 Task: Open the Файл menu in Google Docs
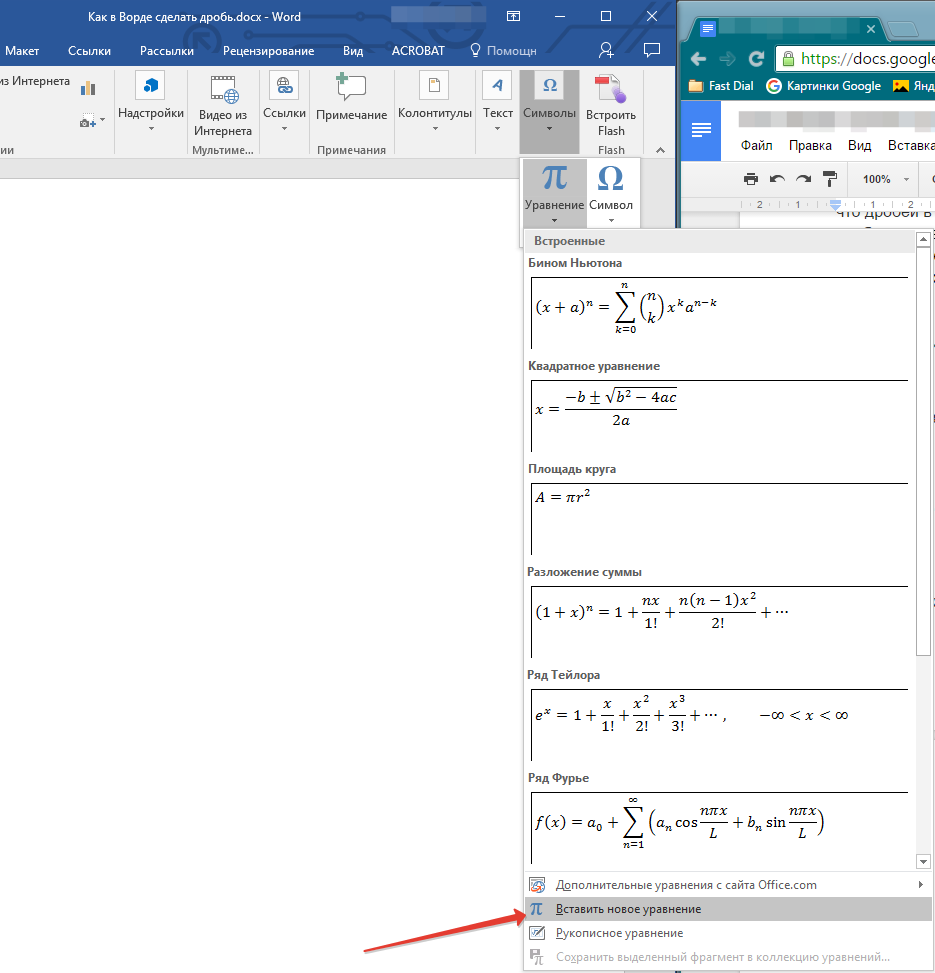(x=756, y=145)
